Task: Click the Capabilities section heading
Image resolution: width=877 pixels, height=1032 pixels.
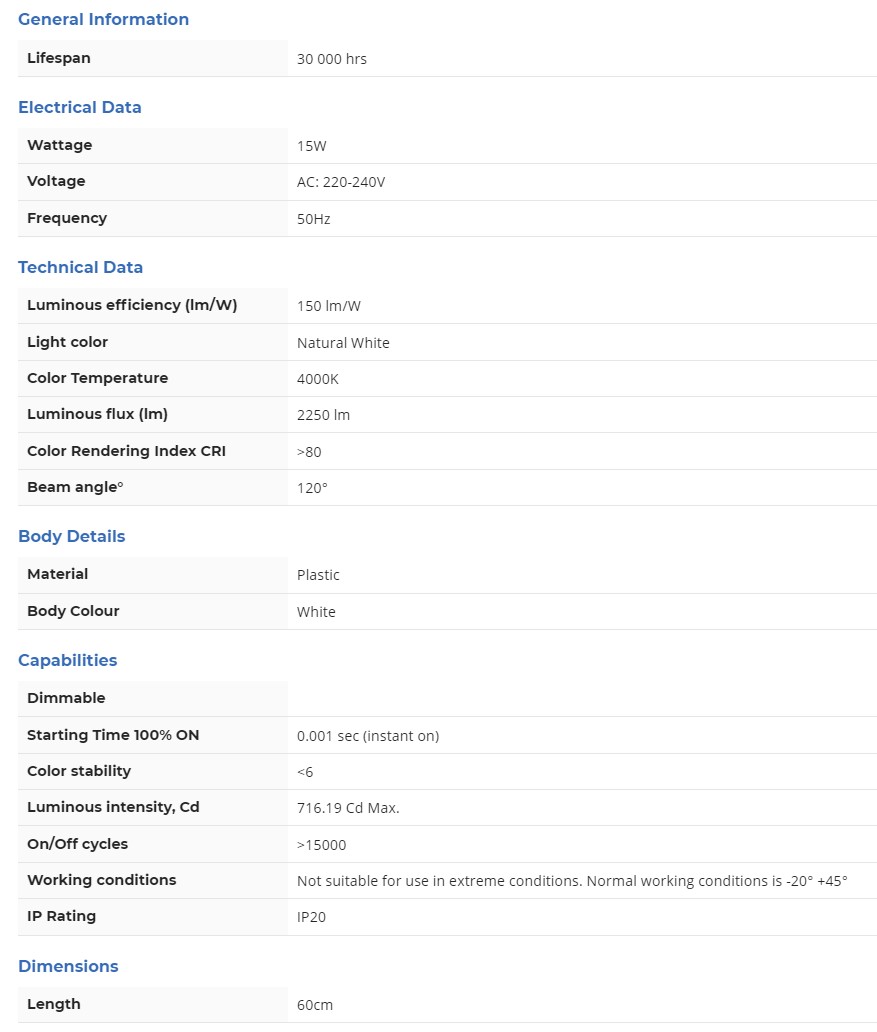Action: (x=67, y=660)
